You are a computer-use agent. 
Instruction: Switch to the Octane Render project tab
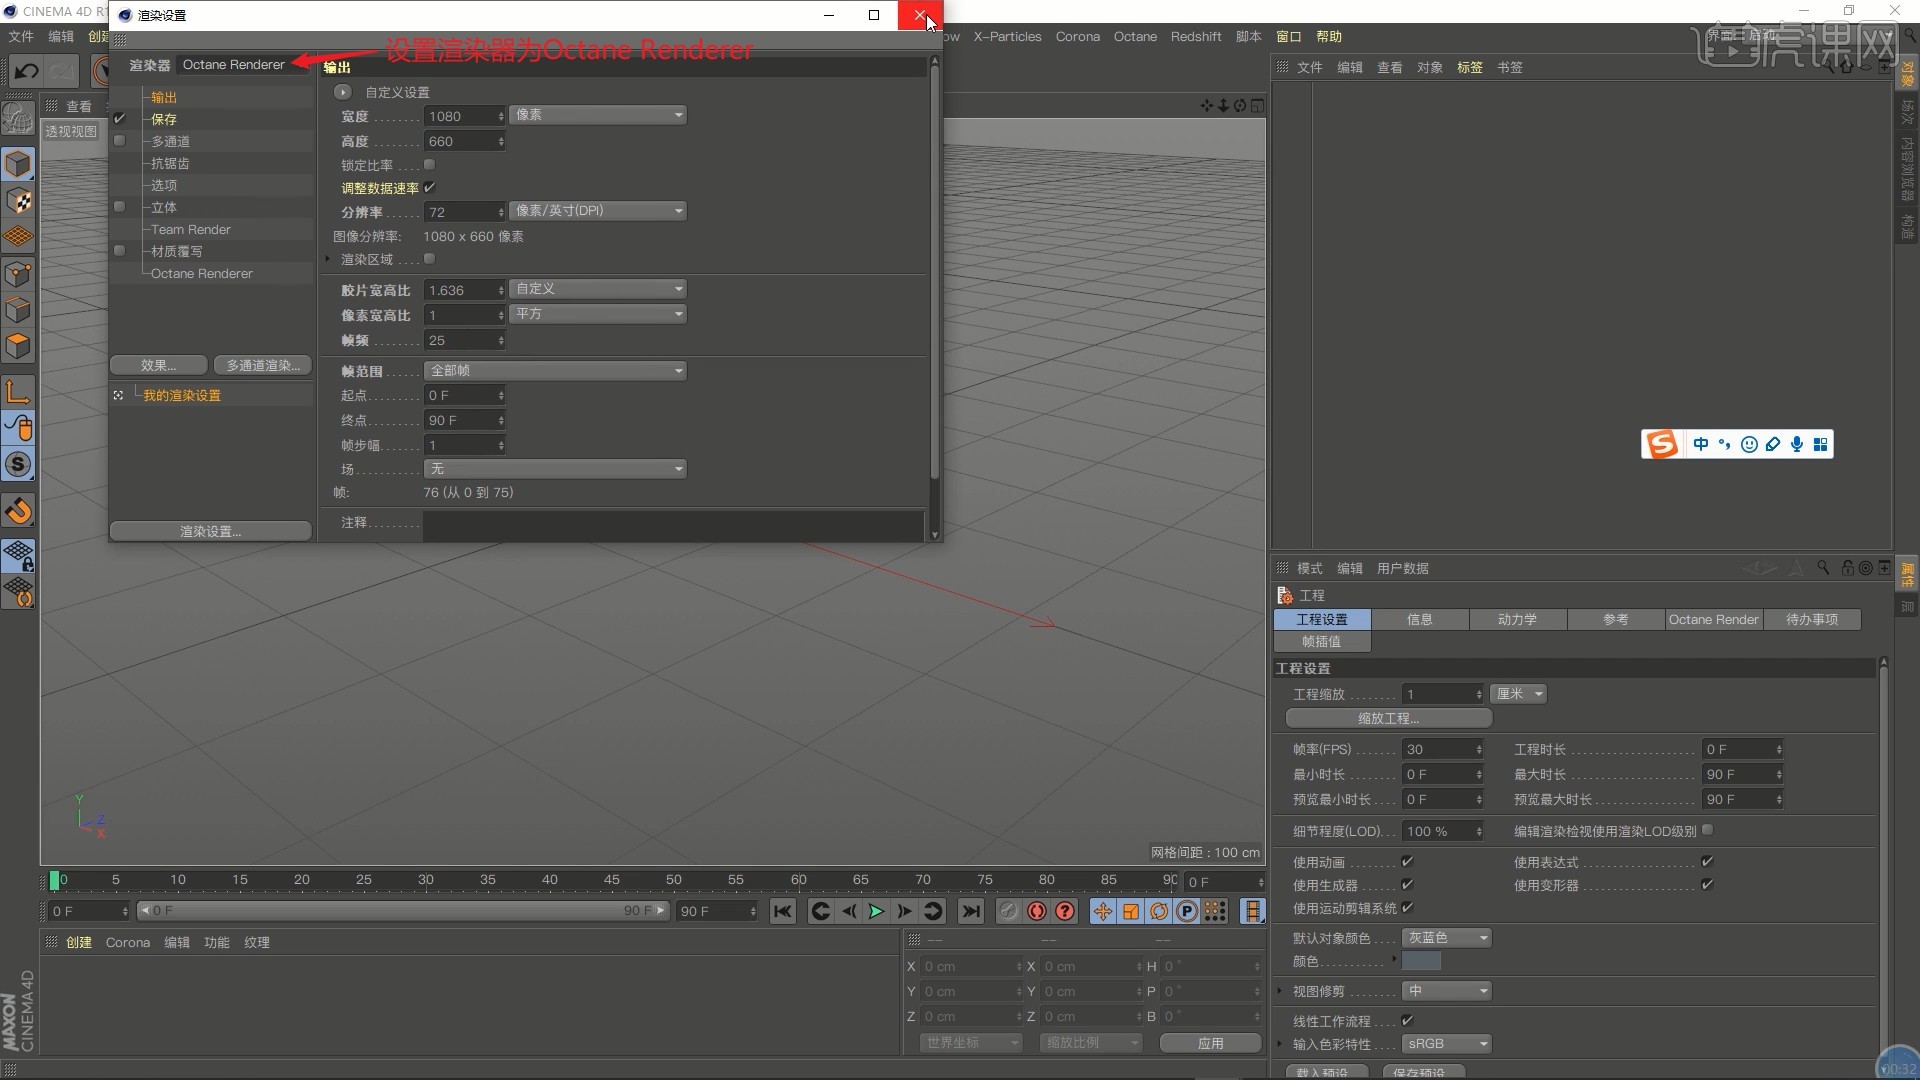click(x=1714, y=620)
